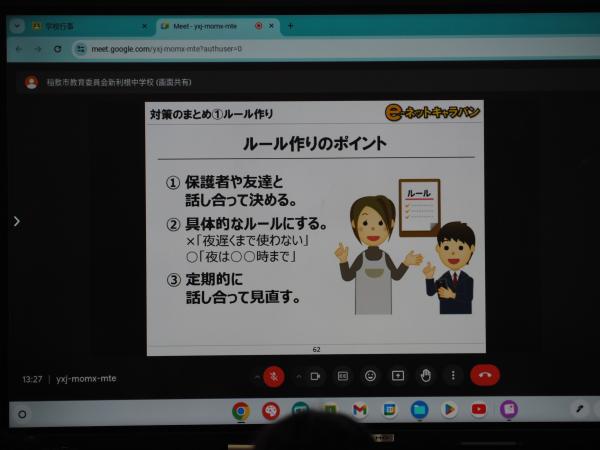
Task: Go forward in browser history
Action: 38,49
